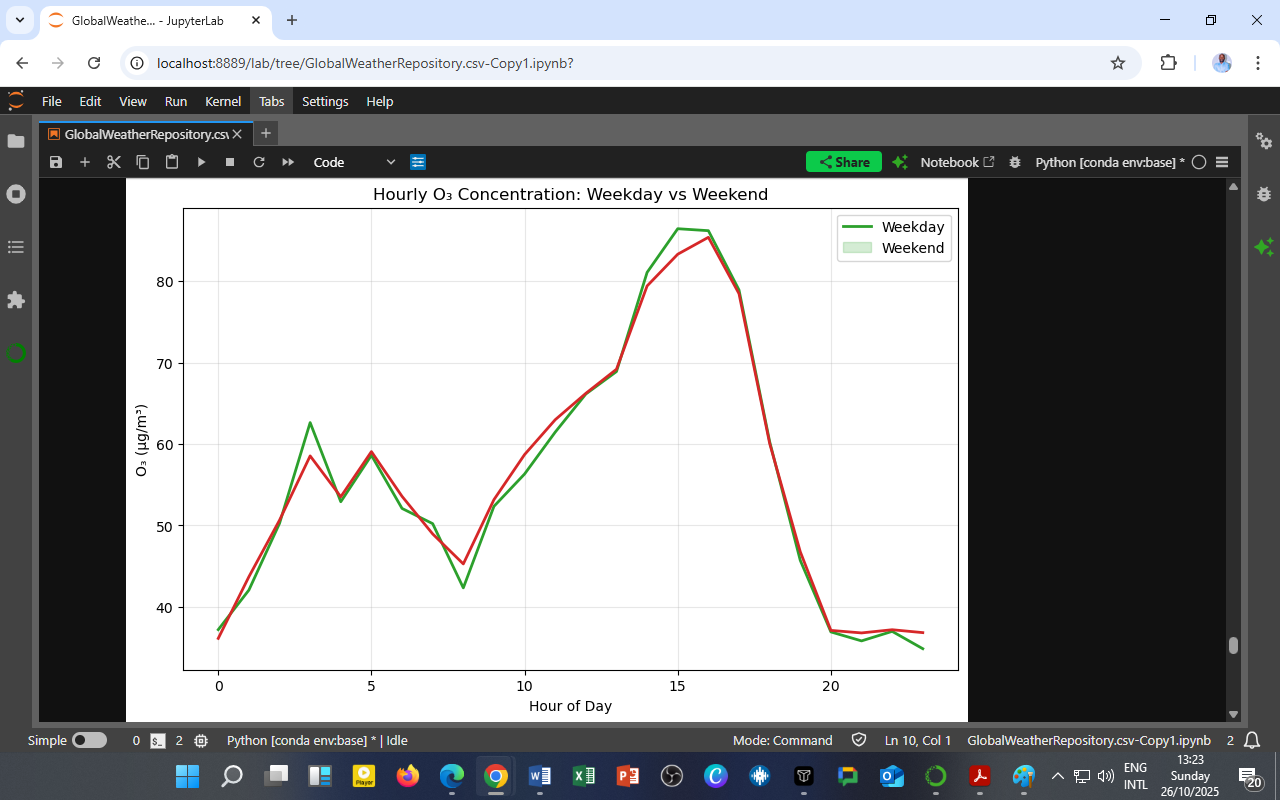Toggle Simple interface mode switch

[89, 741]
